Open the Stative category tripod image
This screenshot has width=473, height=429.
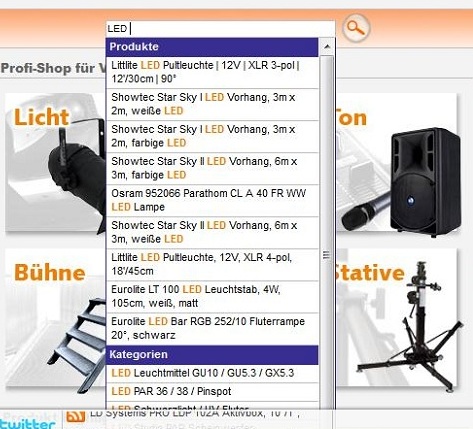click(397, 318)
